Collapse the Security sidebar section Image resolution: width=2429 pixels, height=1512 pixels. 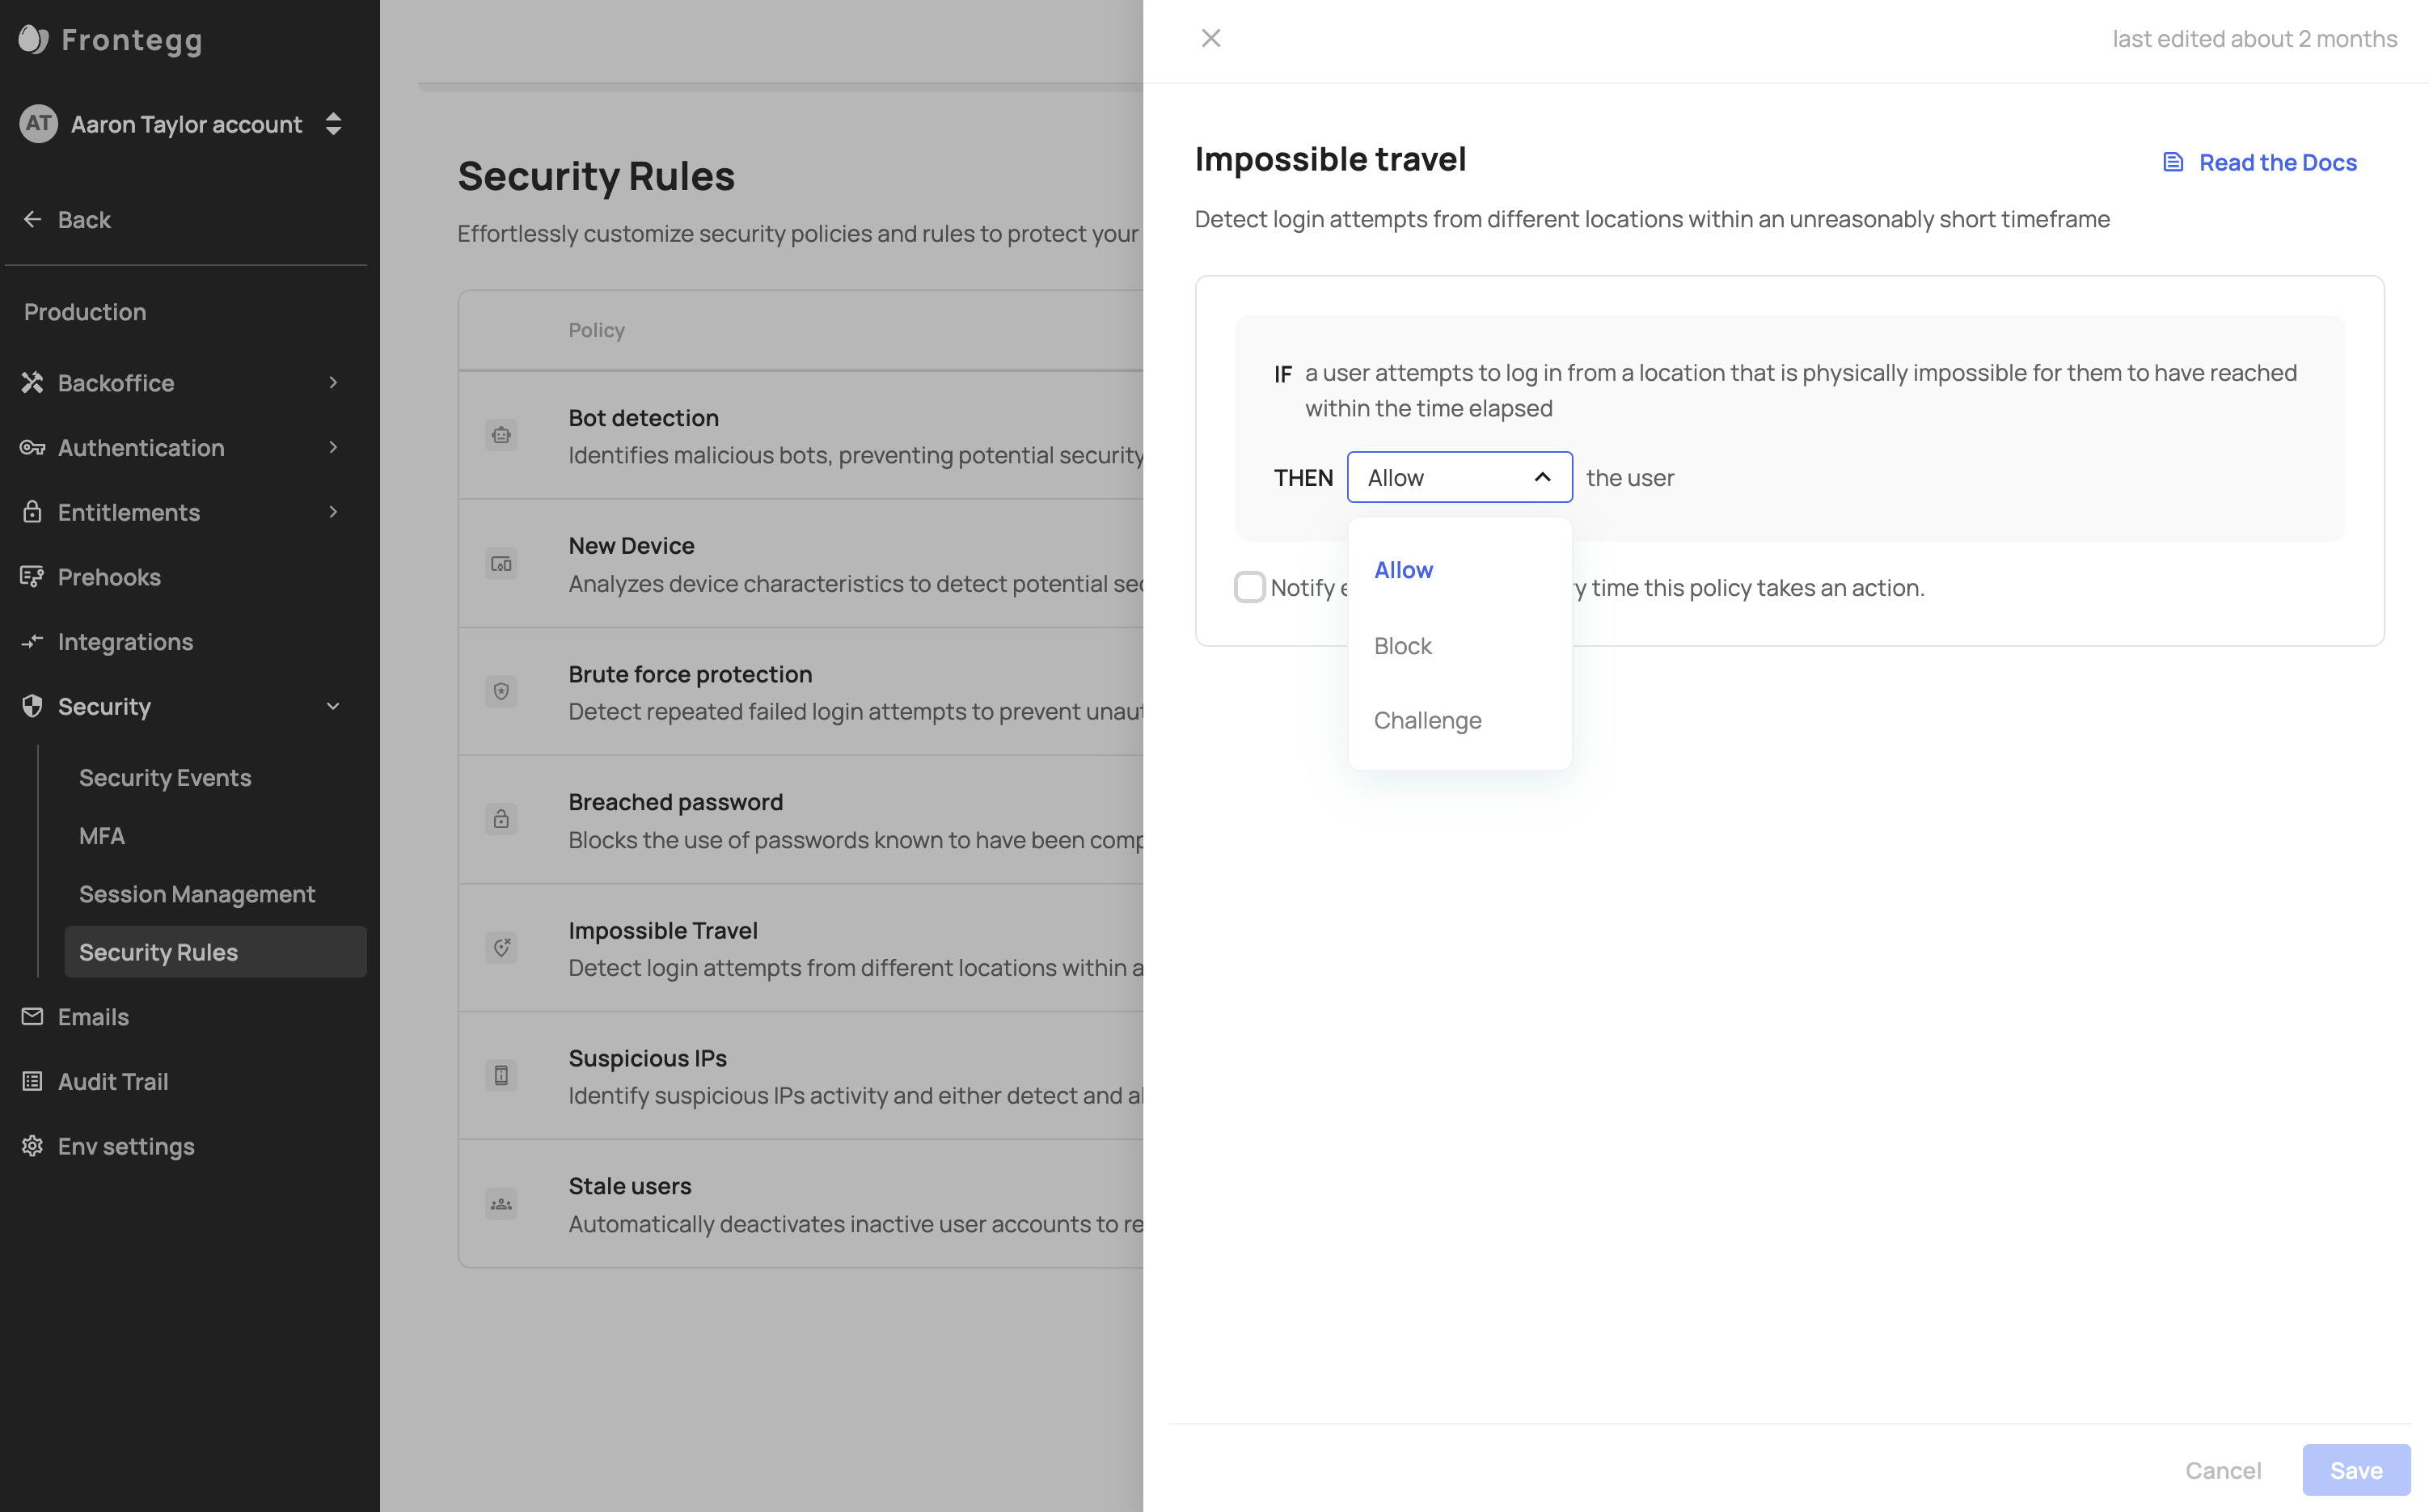tap(333, 707)
